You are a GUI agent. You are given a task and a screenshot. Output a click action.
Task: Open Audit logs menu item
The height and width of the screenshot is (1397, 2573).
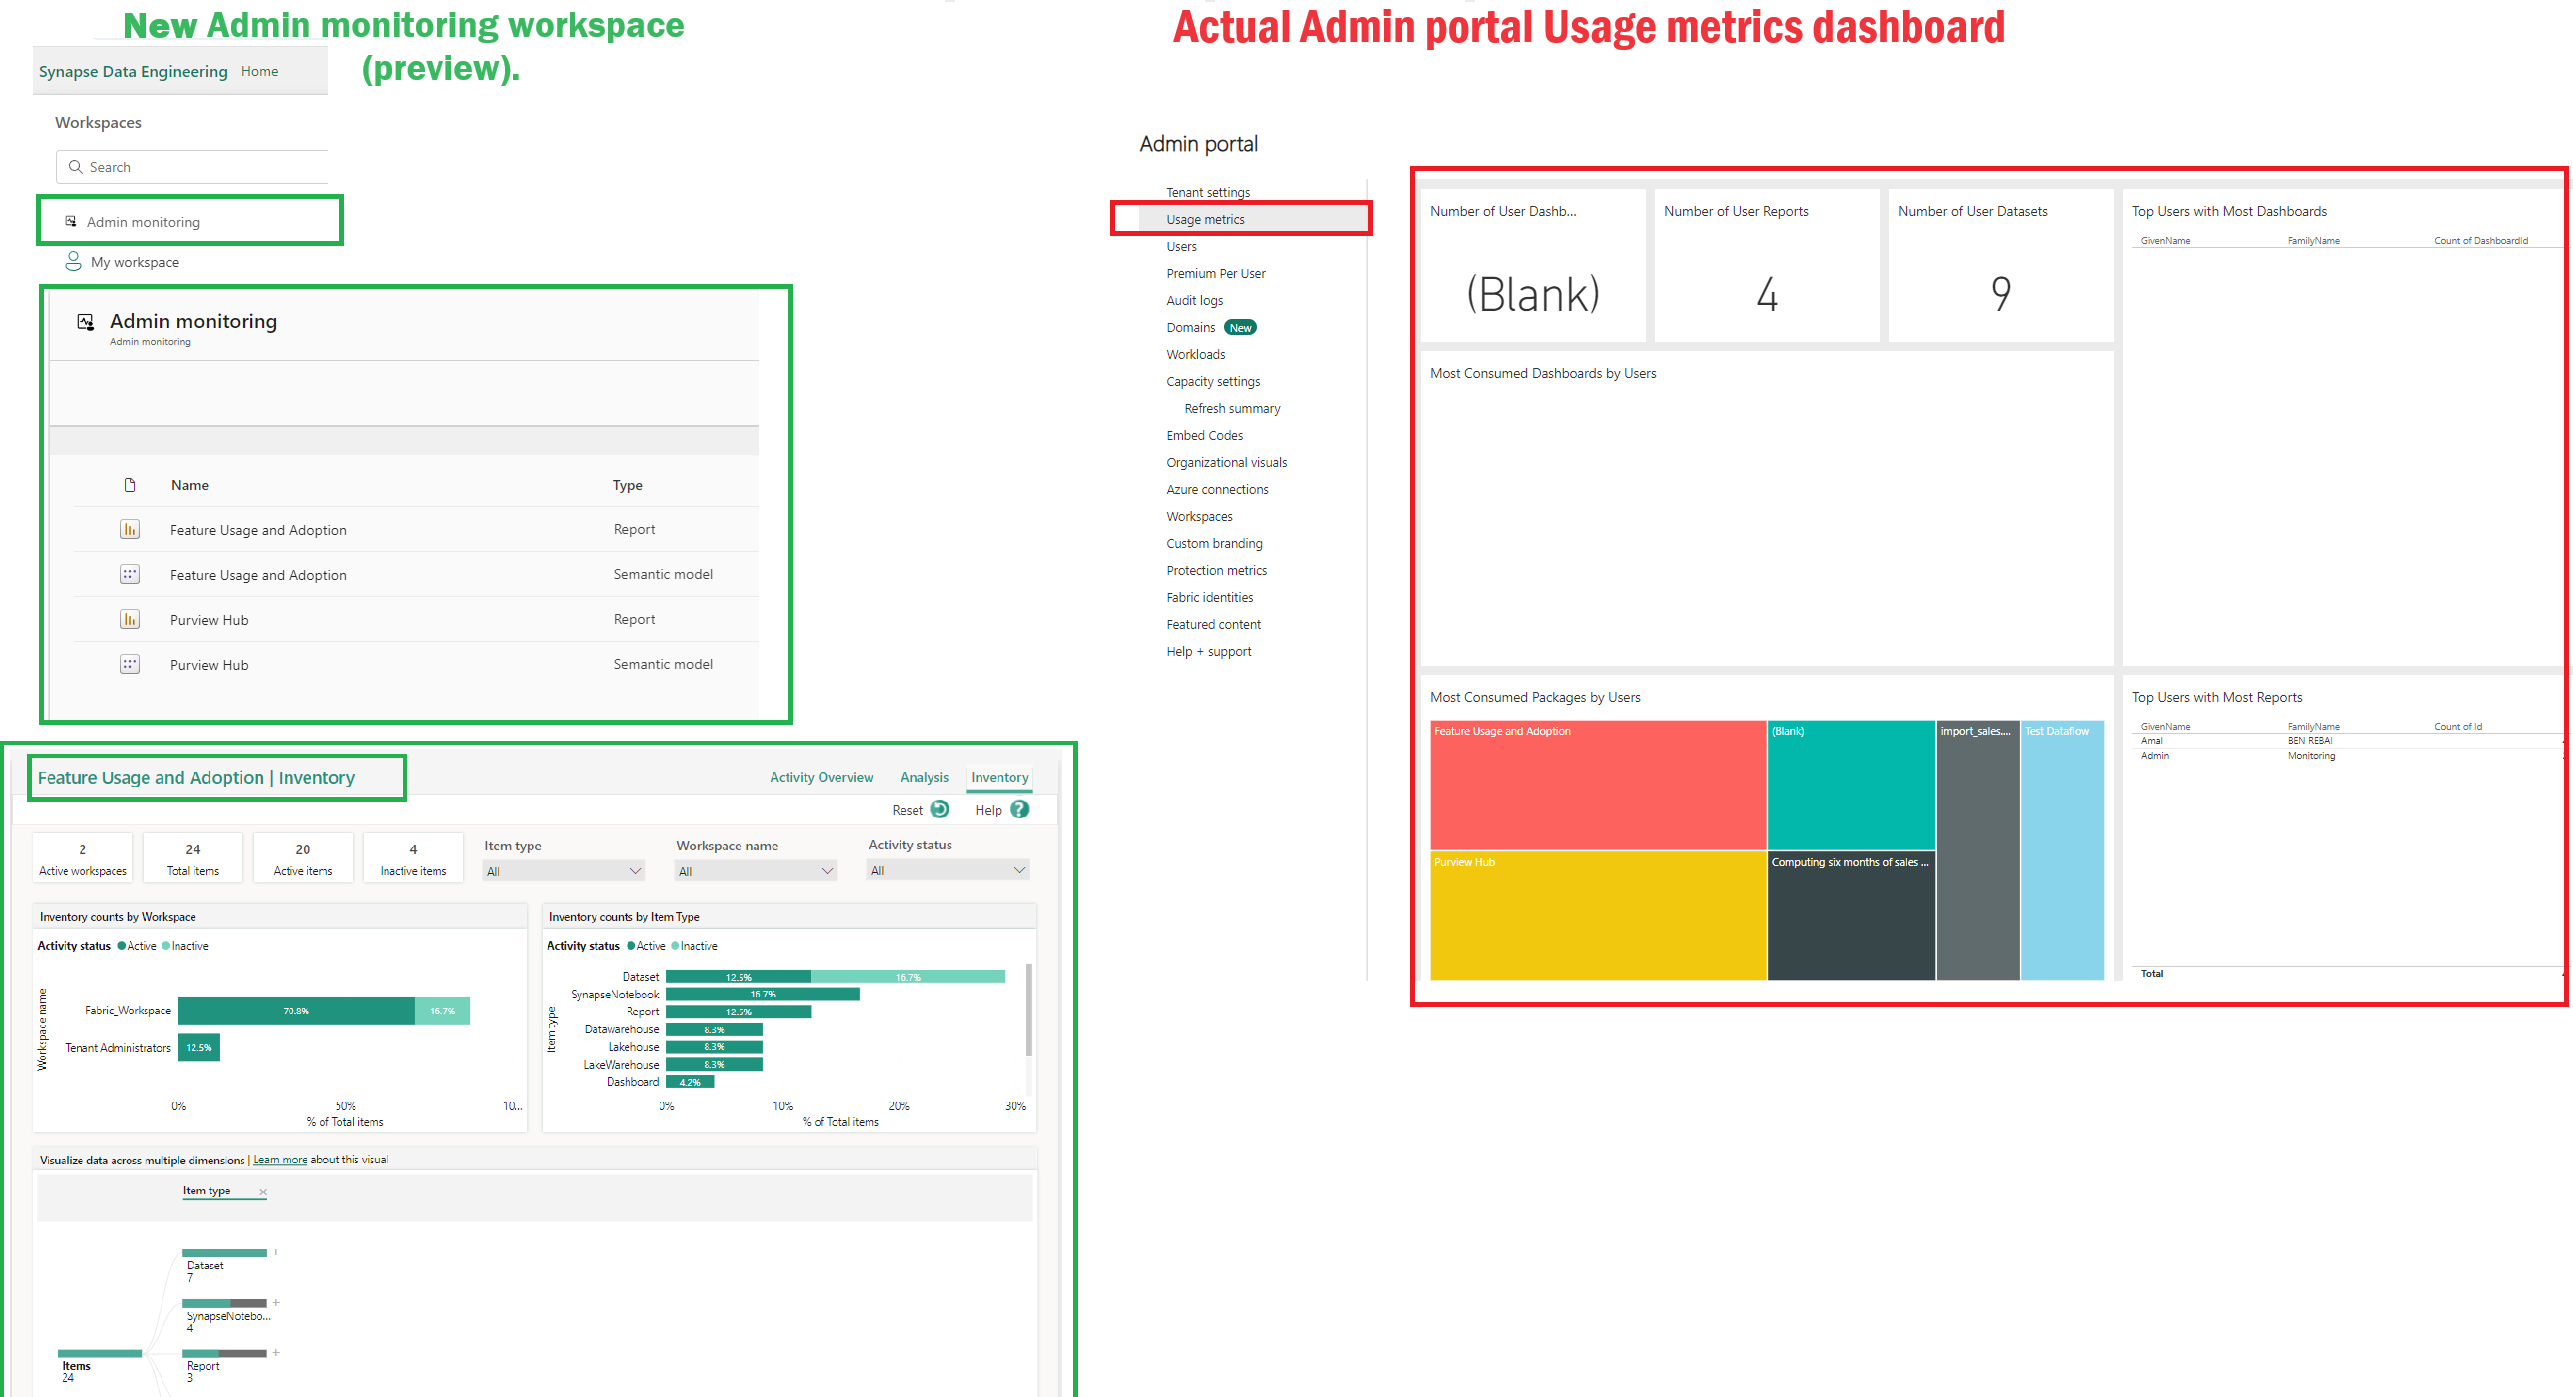1194,300
